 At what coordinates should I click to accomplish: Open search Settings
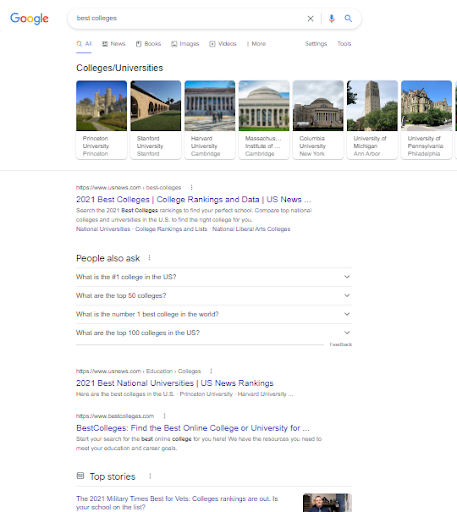pos(316,44)
